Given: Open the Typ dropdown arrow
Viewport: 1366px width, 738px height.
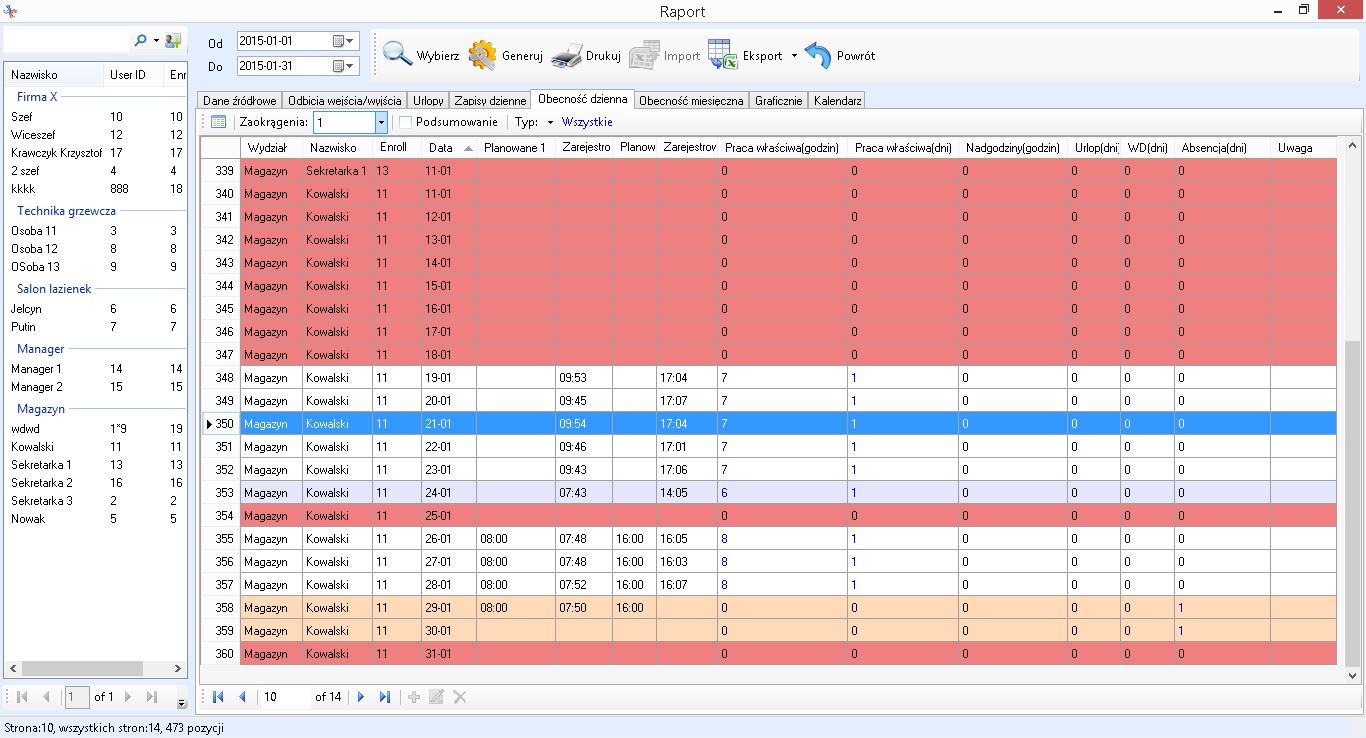Looking at the screenshot, I should (x=550, y=123).
